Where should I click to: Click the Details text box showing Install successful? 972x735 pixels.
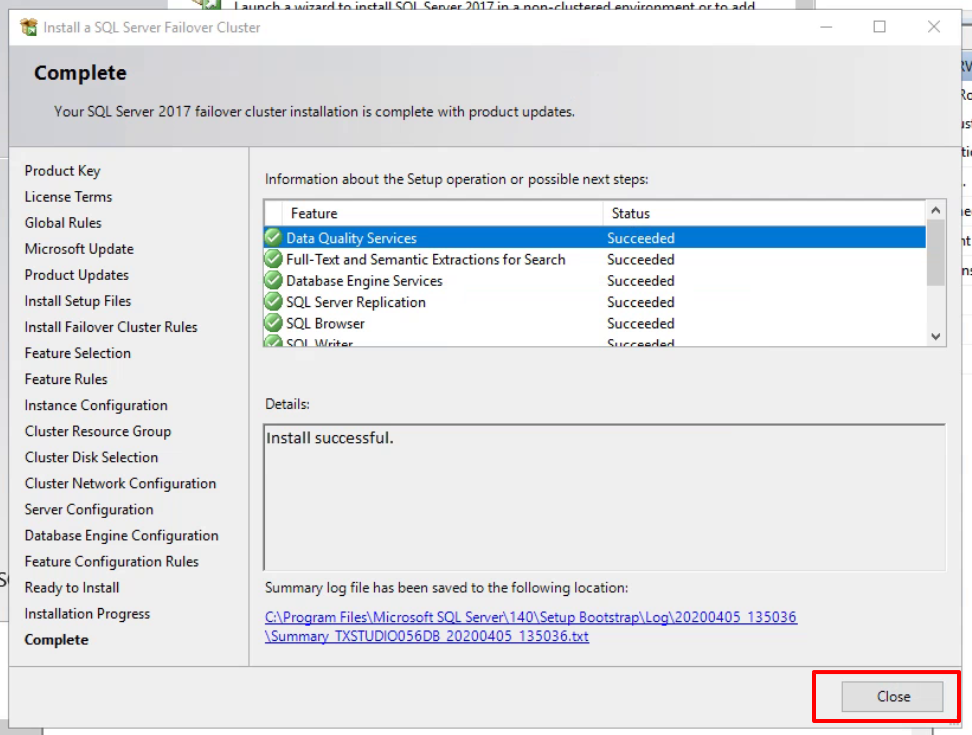[x=604, y=497]
